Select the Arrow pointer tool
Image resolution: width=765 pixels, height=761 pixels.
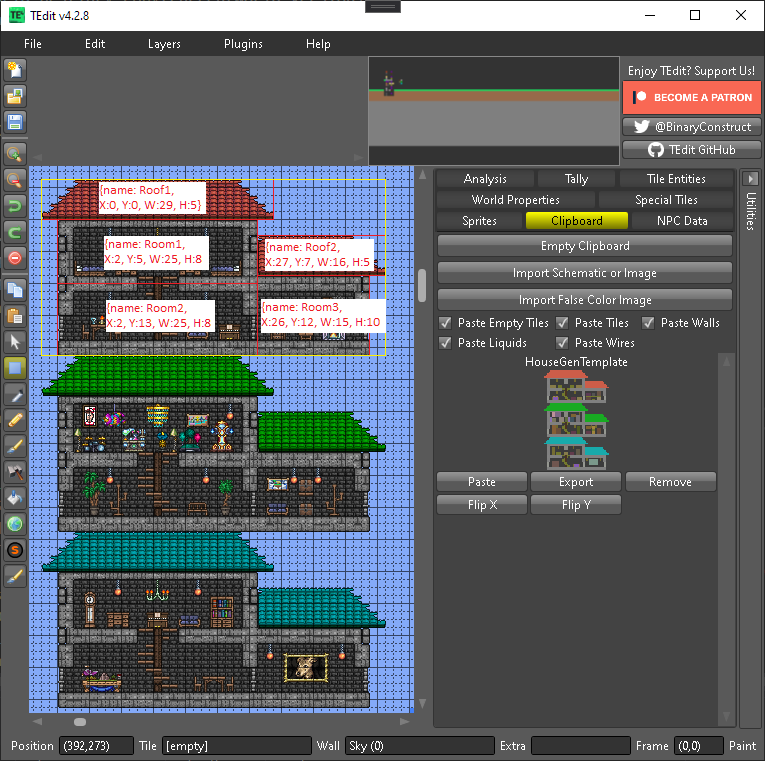15,342
